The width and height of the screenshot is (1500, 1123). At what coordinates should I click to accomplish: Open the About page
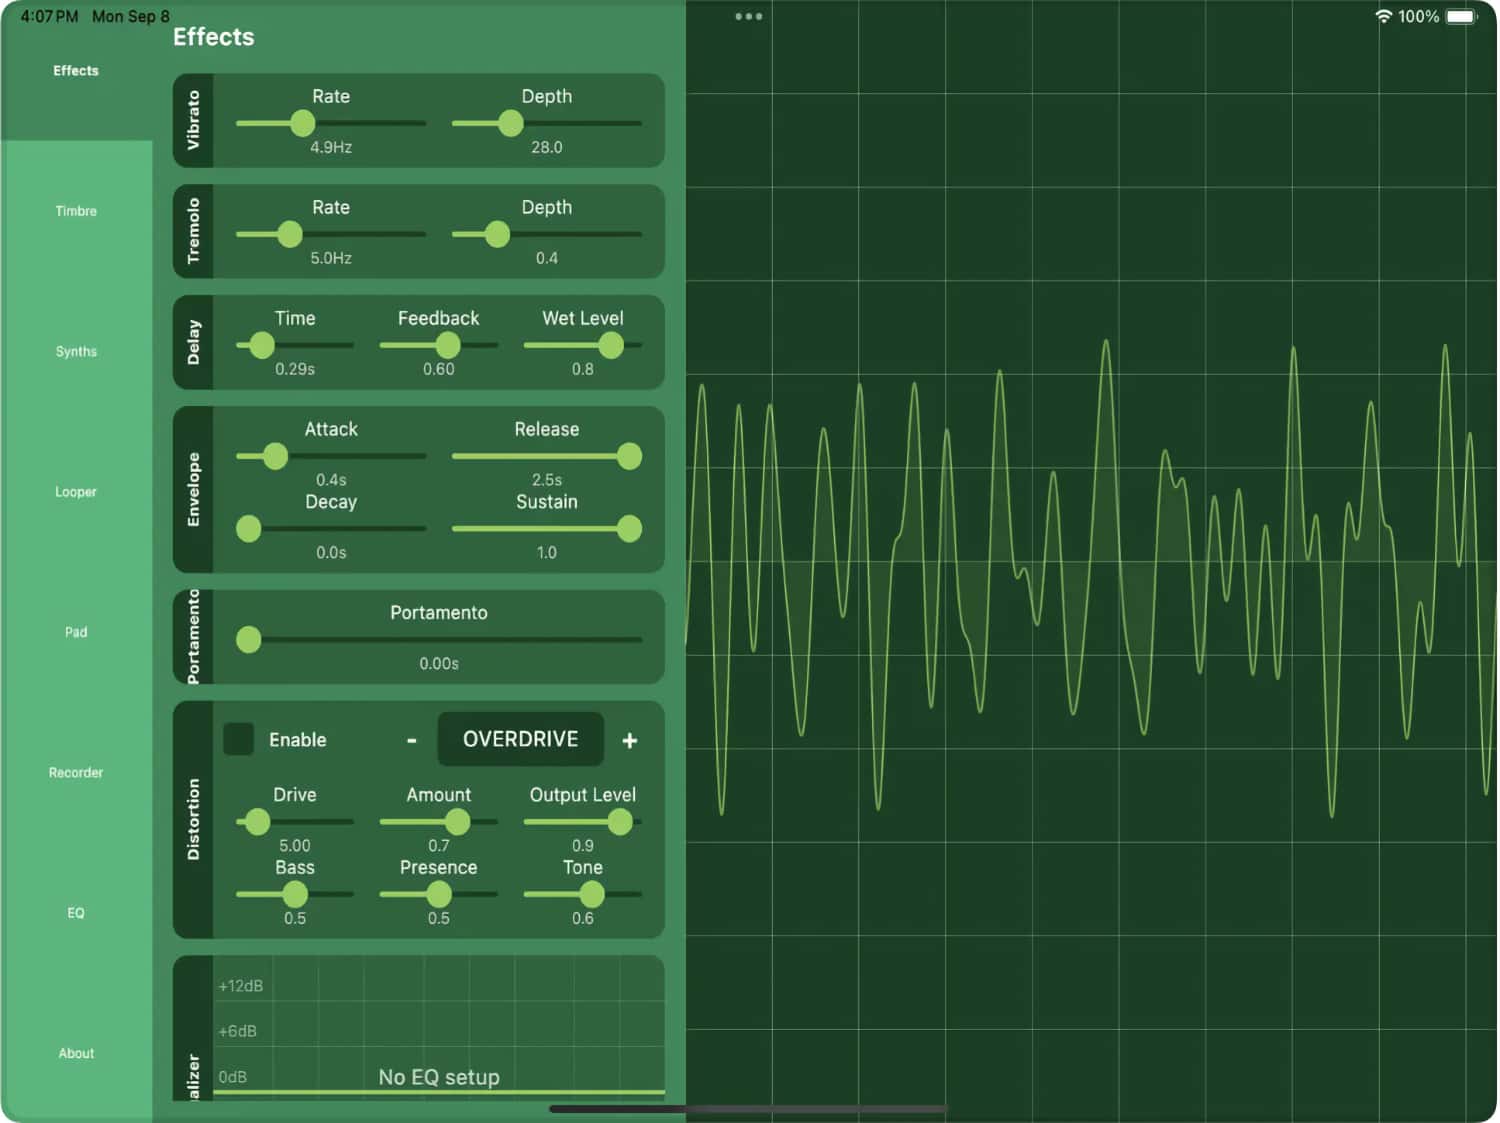click(x=76, y=1053)
